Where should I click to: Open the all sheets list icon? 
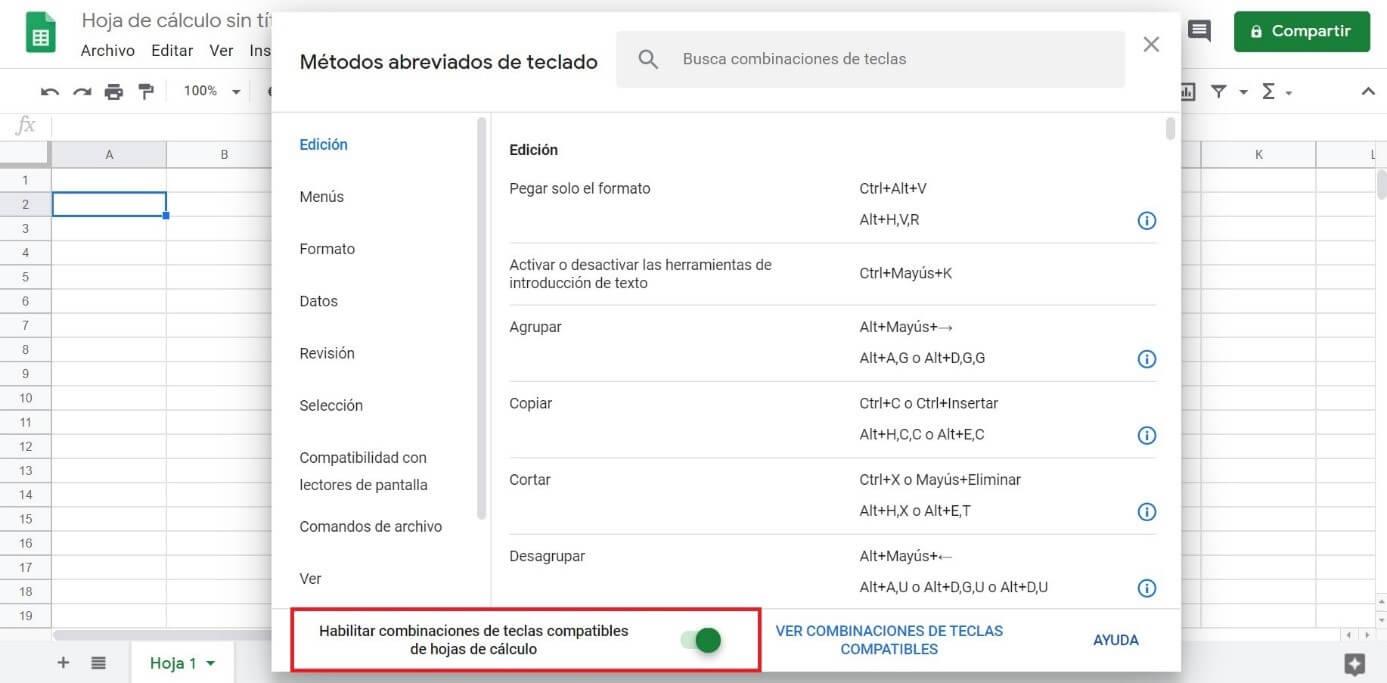pyautogui.click(x=97, y=662)
